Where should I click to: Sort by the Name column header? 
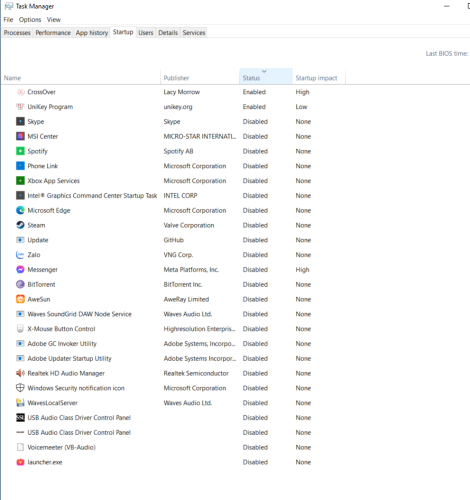pyautogui.click(x=81, y=76)
